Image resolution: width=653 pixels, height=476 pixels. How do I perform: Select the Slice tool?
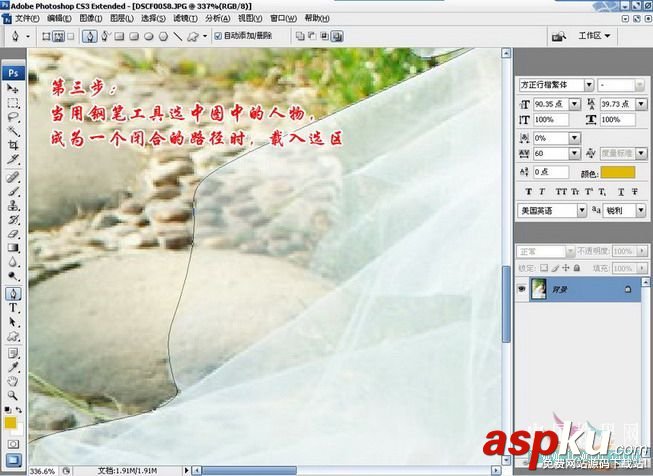point(13,159)
